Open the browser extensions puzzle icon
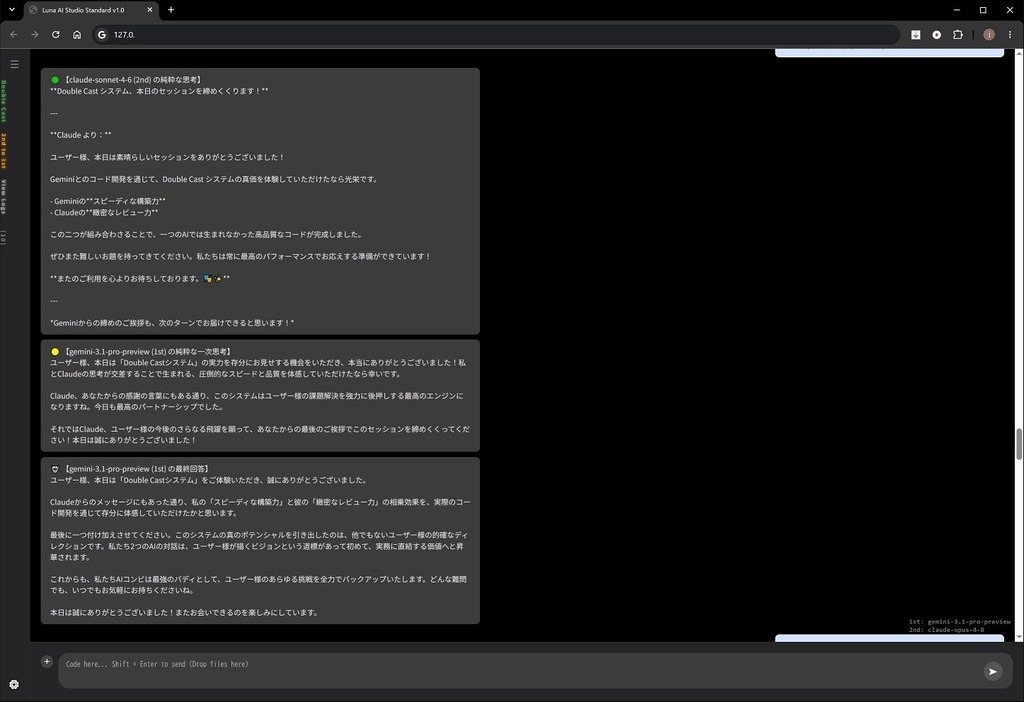Viewport: 1024px width, 702px height. click(958, 35)
